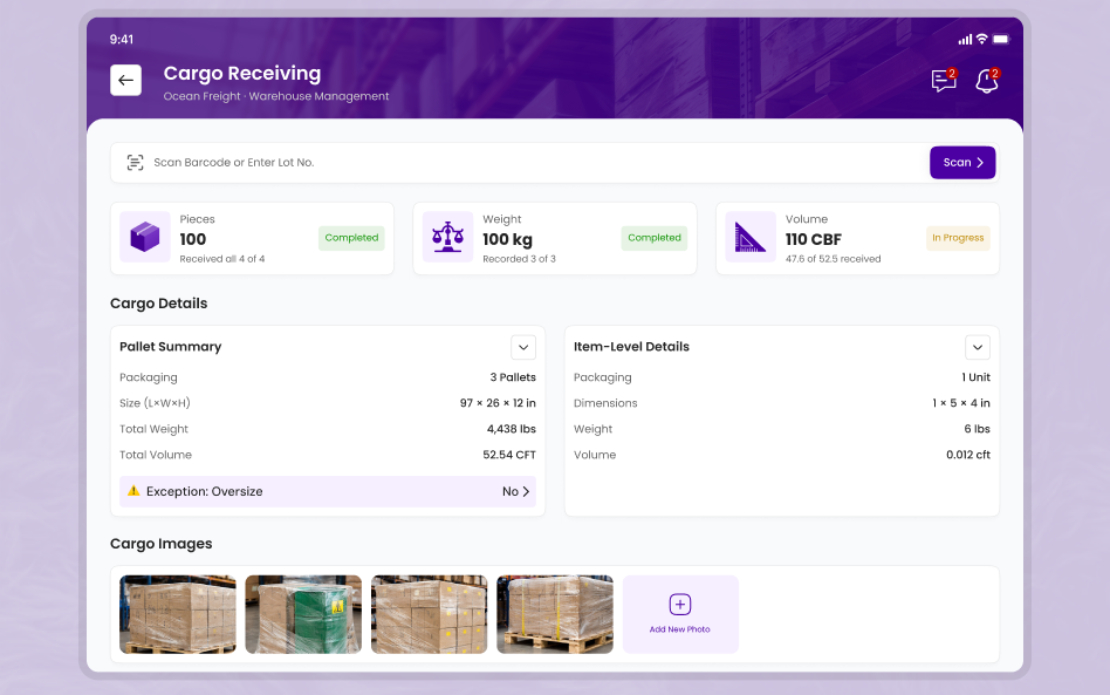
Task: View the first cargo image thumbnail
Action: click(177, 614)
